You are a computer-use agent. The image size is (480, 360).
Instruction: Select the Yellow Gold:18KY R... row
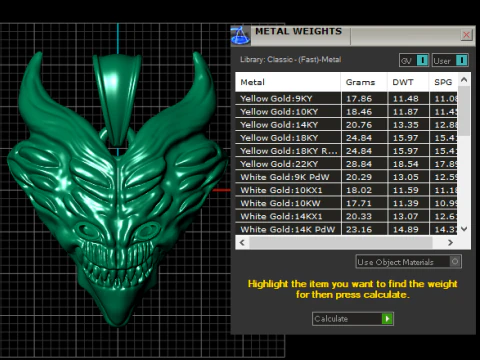coord(346,151)
